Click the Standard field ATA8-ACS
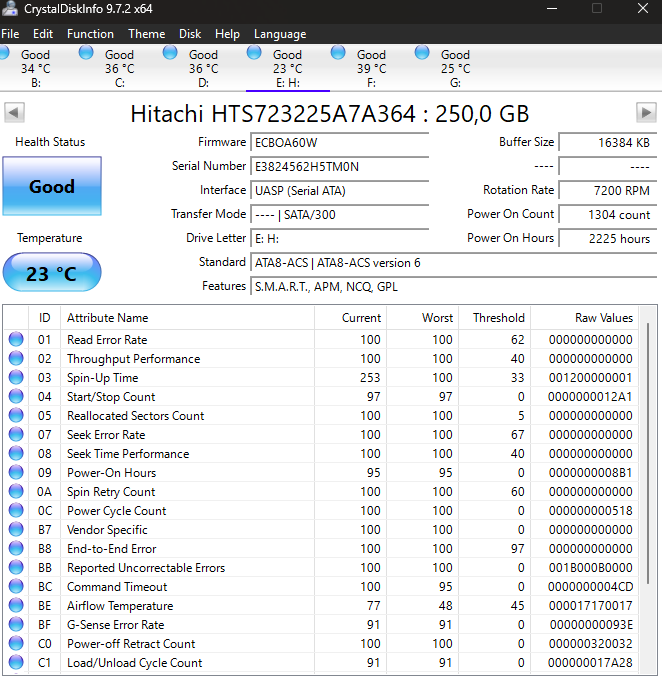The image size is (662, 679). 454,263
